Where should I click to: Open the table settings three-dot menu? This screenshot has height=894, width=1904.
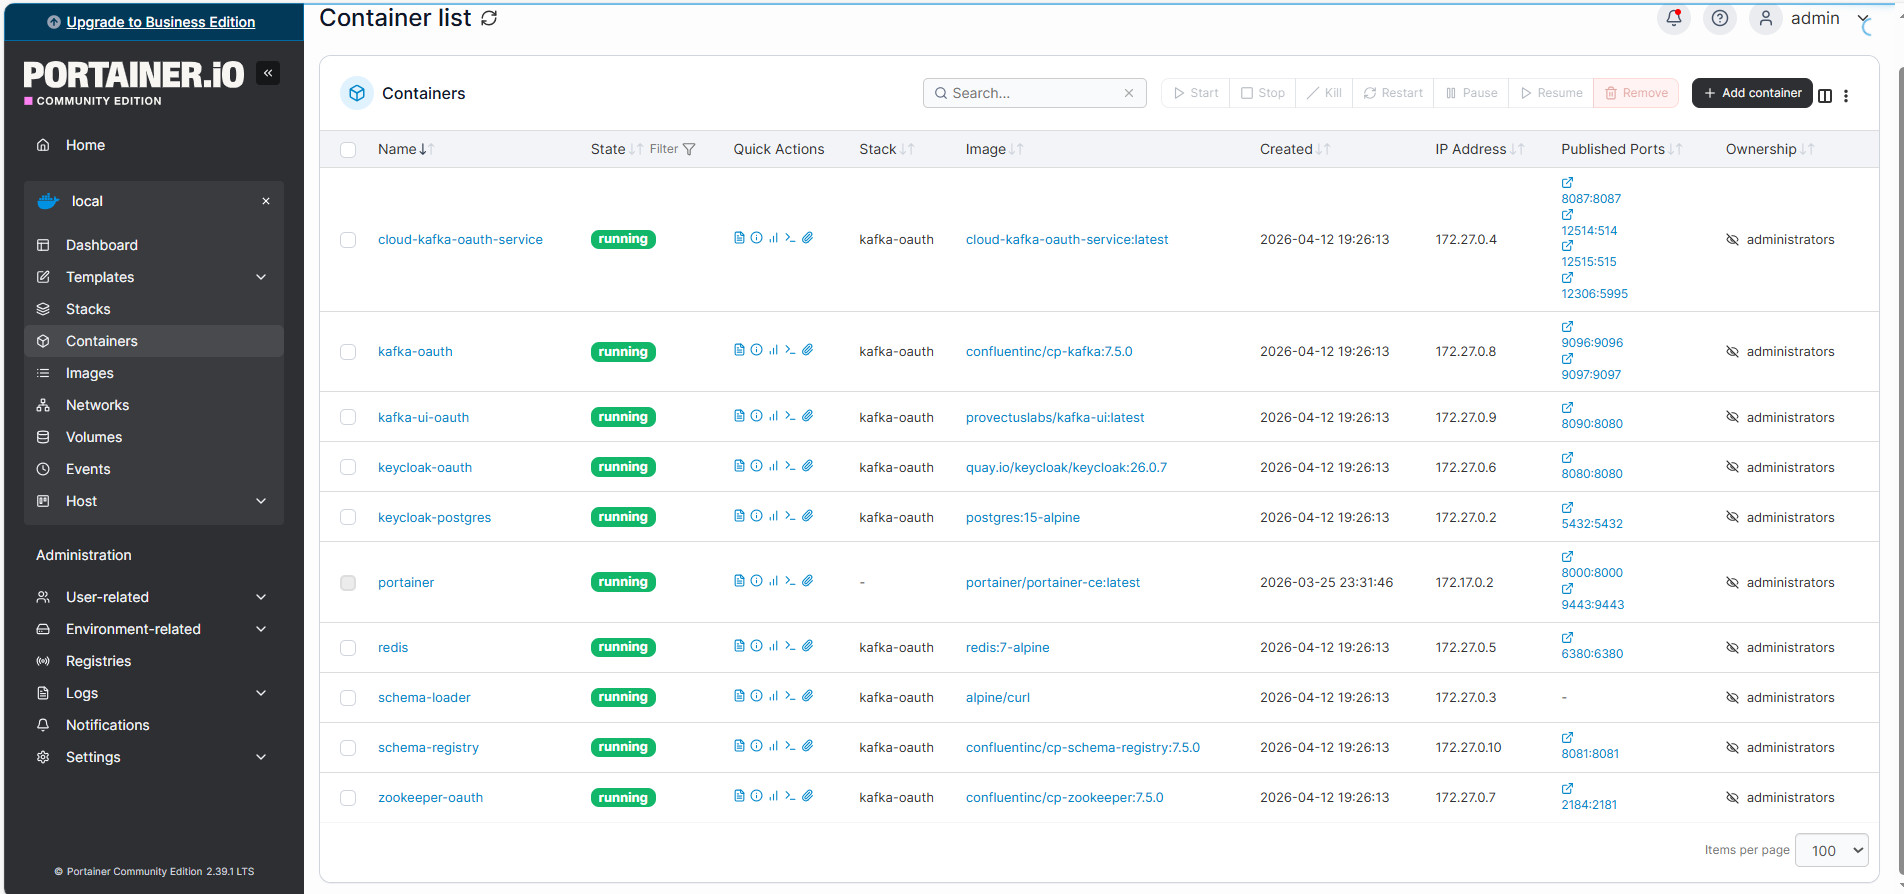tap(1846, 96)
